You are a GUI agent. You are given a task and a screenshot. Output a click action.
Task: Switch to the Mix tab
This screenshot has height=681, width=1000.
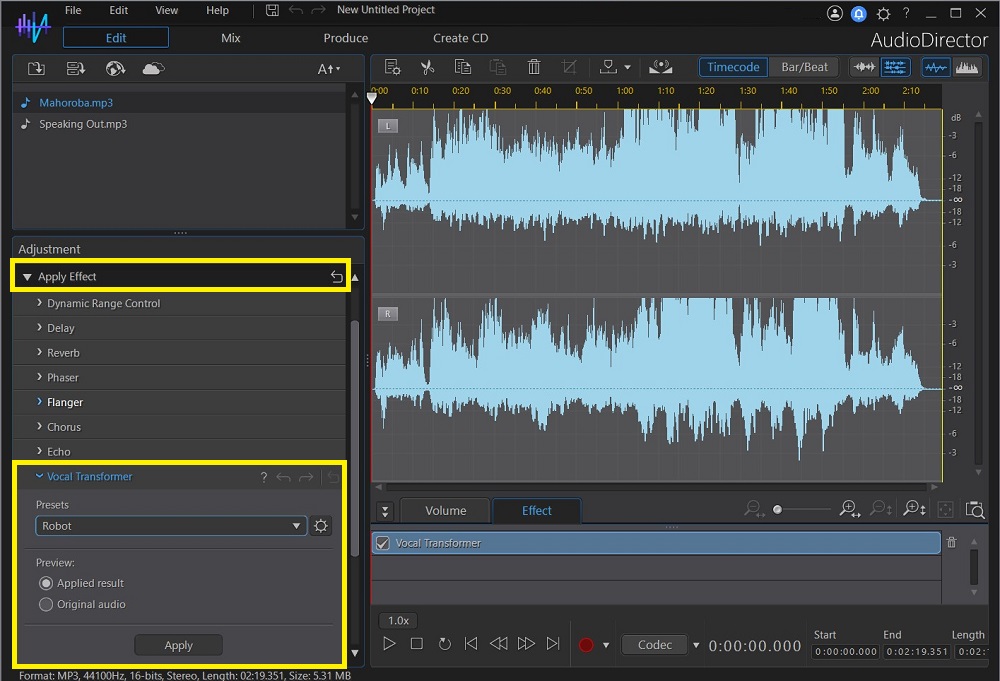point(230,37)
